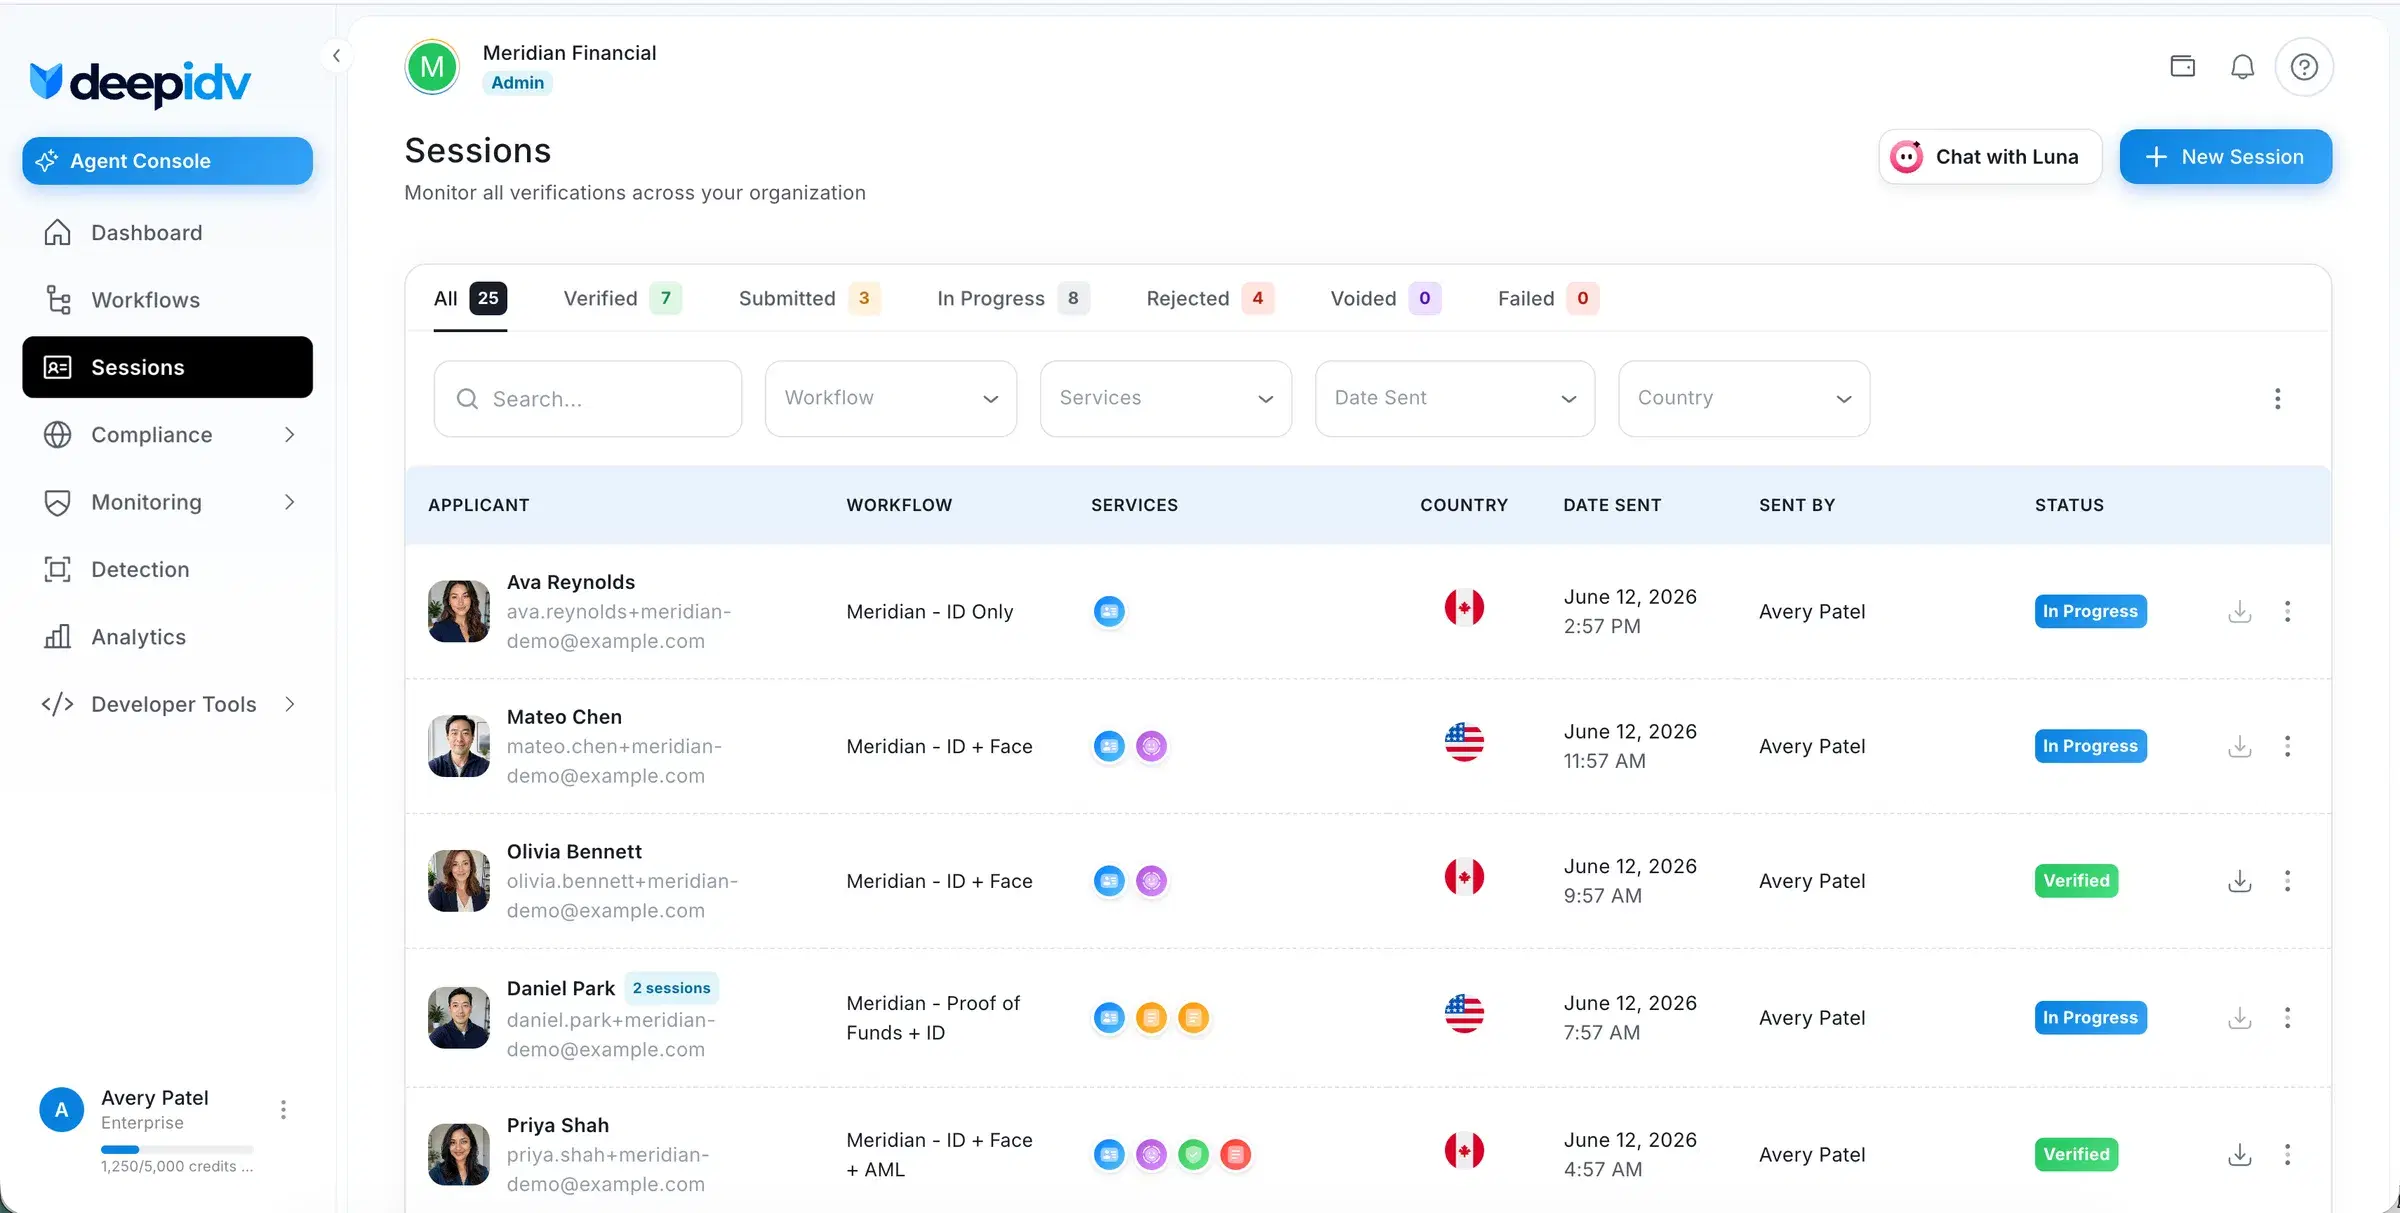Switch to the In Progress tab
The width and height of the screenshot is (2400, 1213).
tap(1013, 298)
